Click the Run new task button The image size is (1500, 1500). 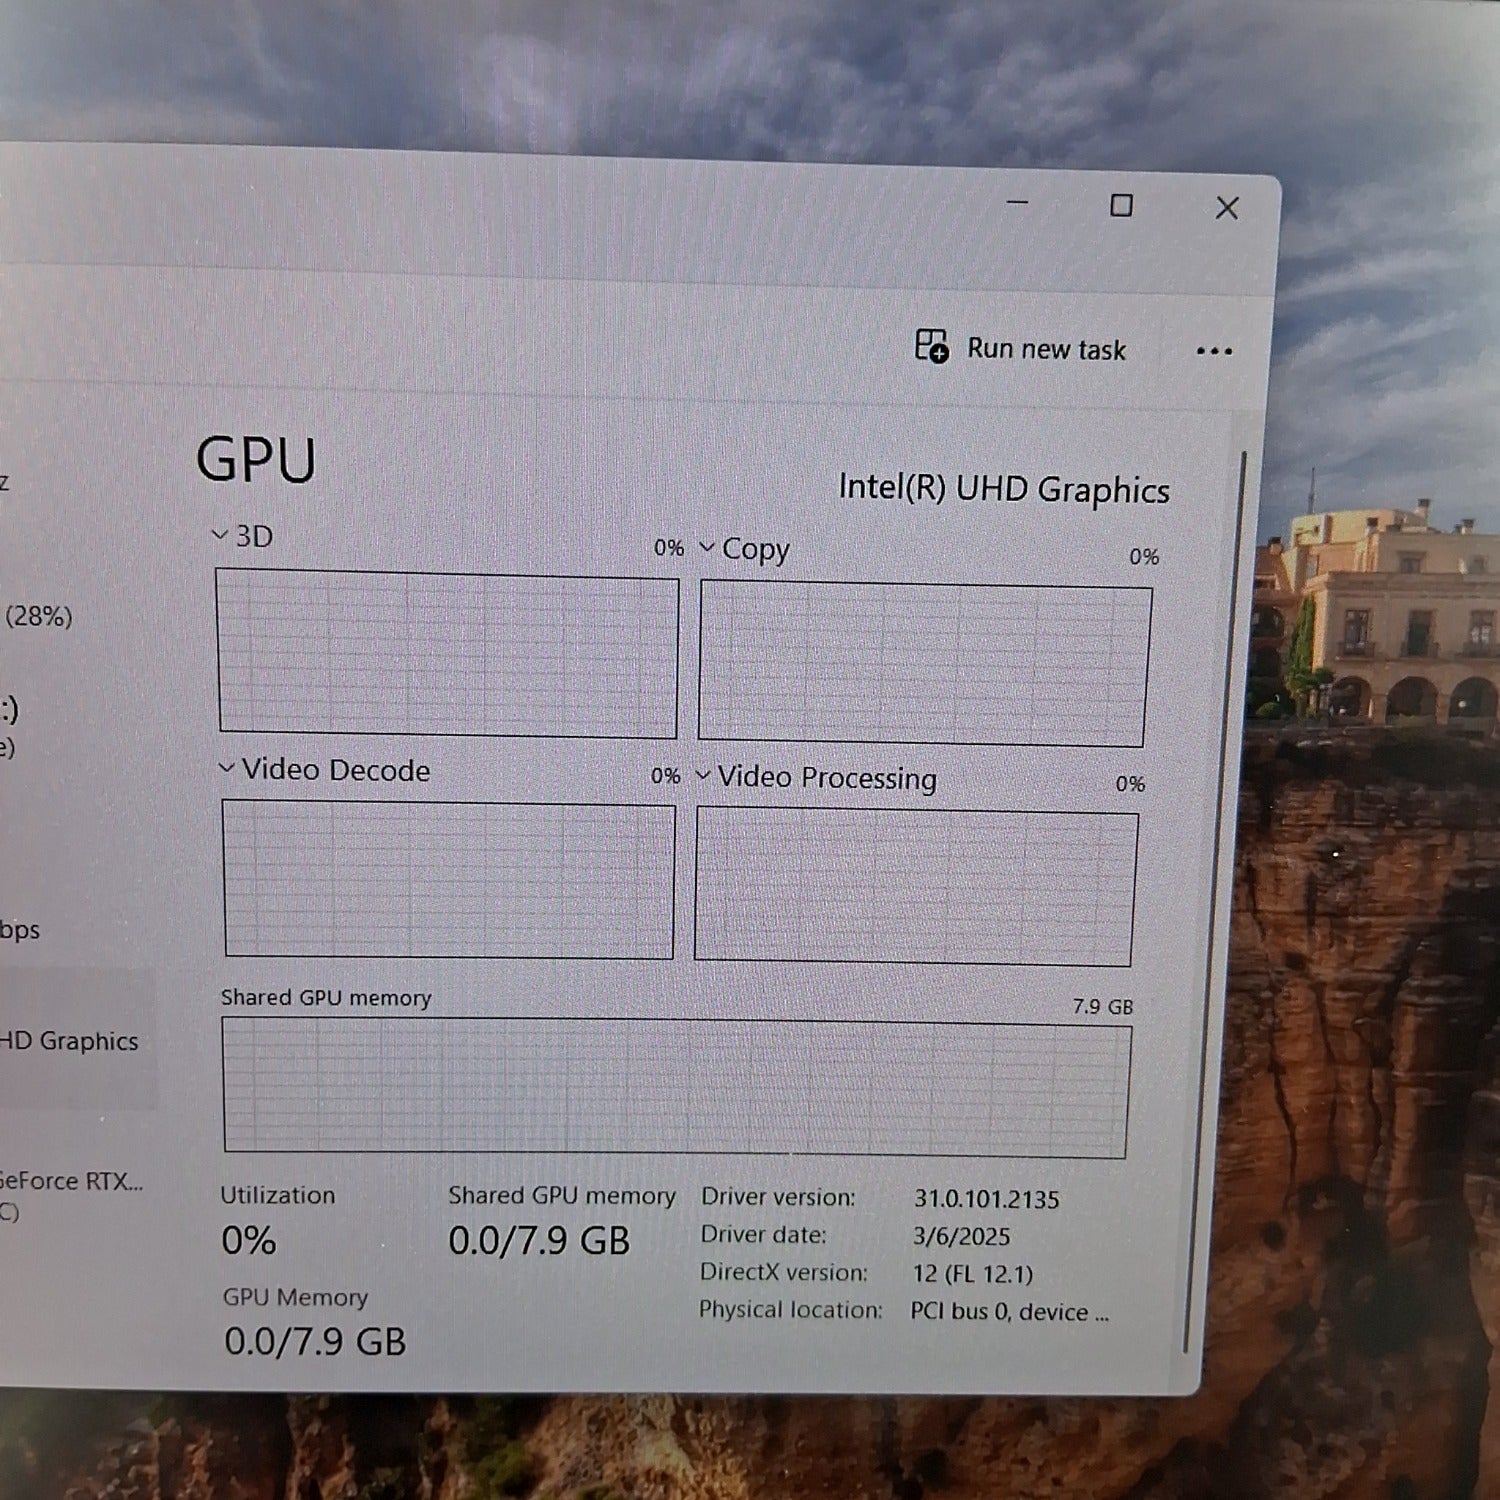[x=1022, y=348]
